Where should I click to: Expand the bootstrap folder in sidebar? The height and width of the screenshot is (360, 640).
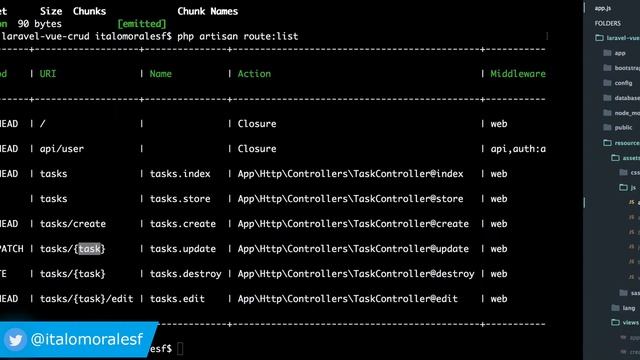[621, 68]
